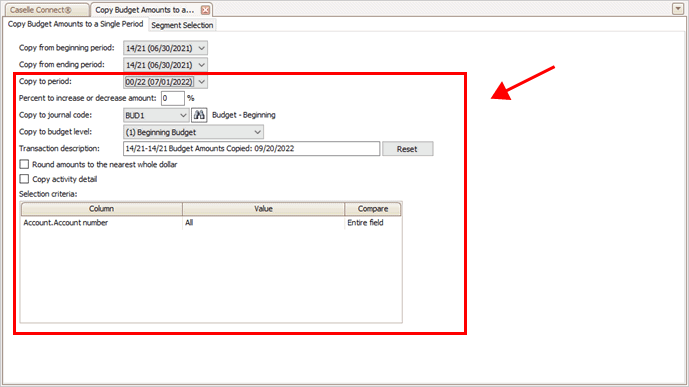
Task: Click the Reset button
Action: pos(407,149)
